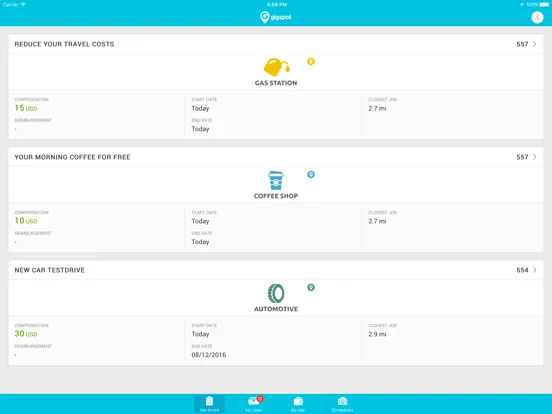
Task: Switch to the Job board tab
Action: [209, 404]
